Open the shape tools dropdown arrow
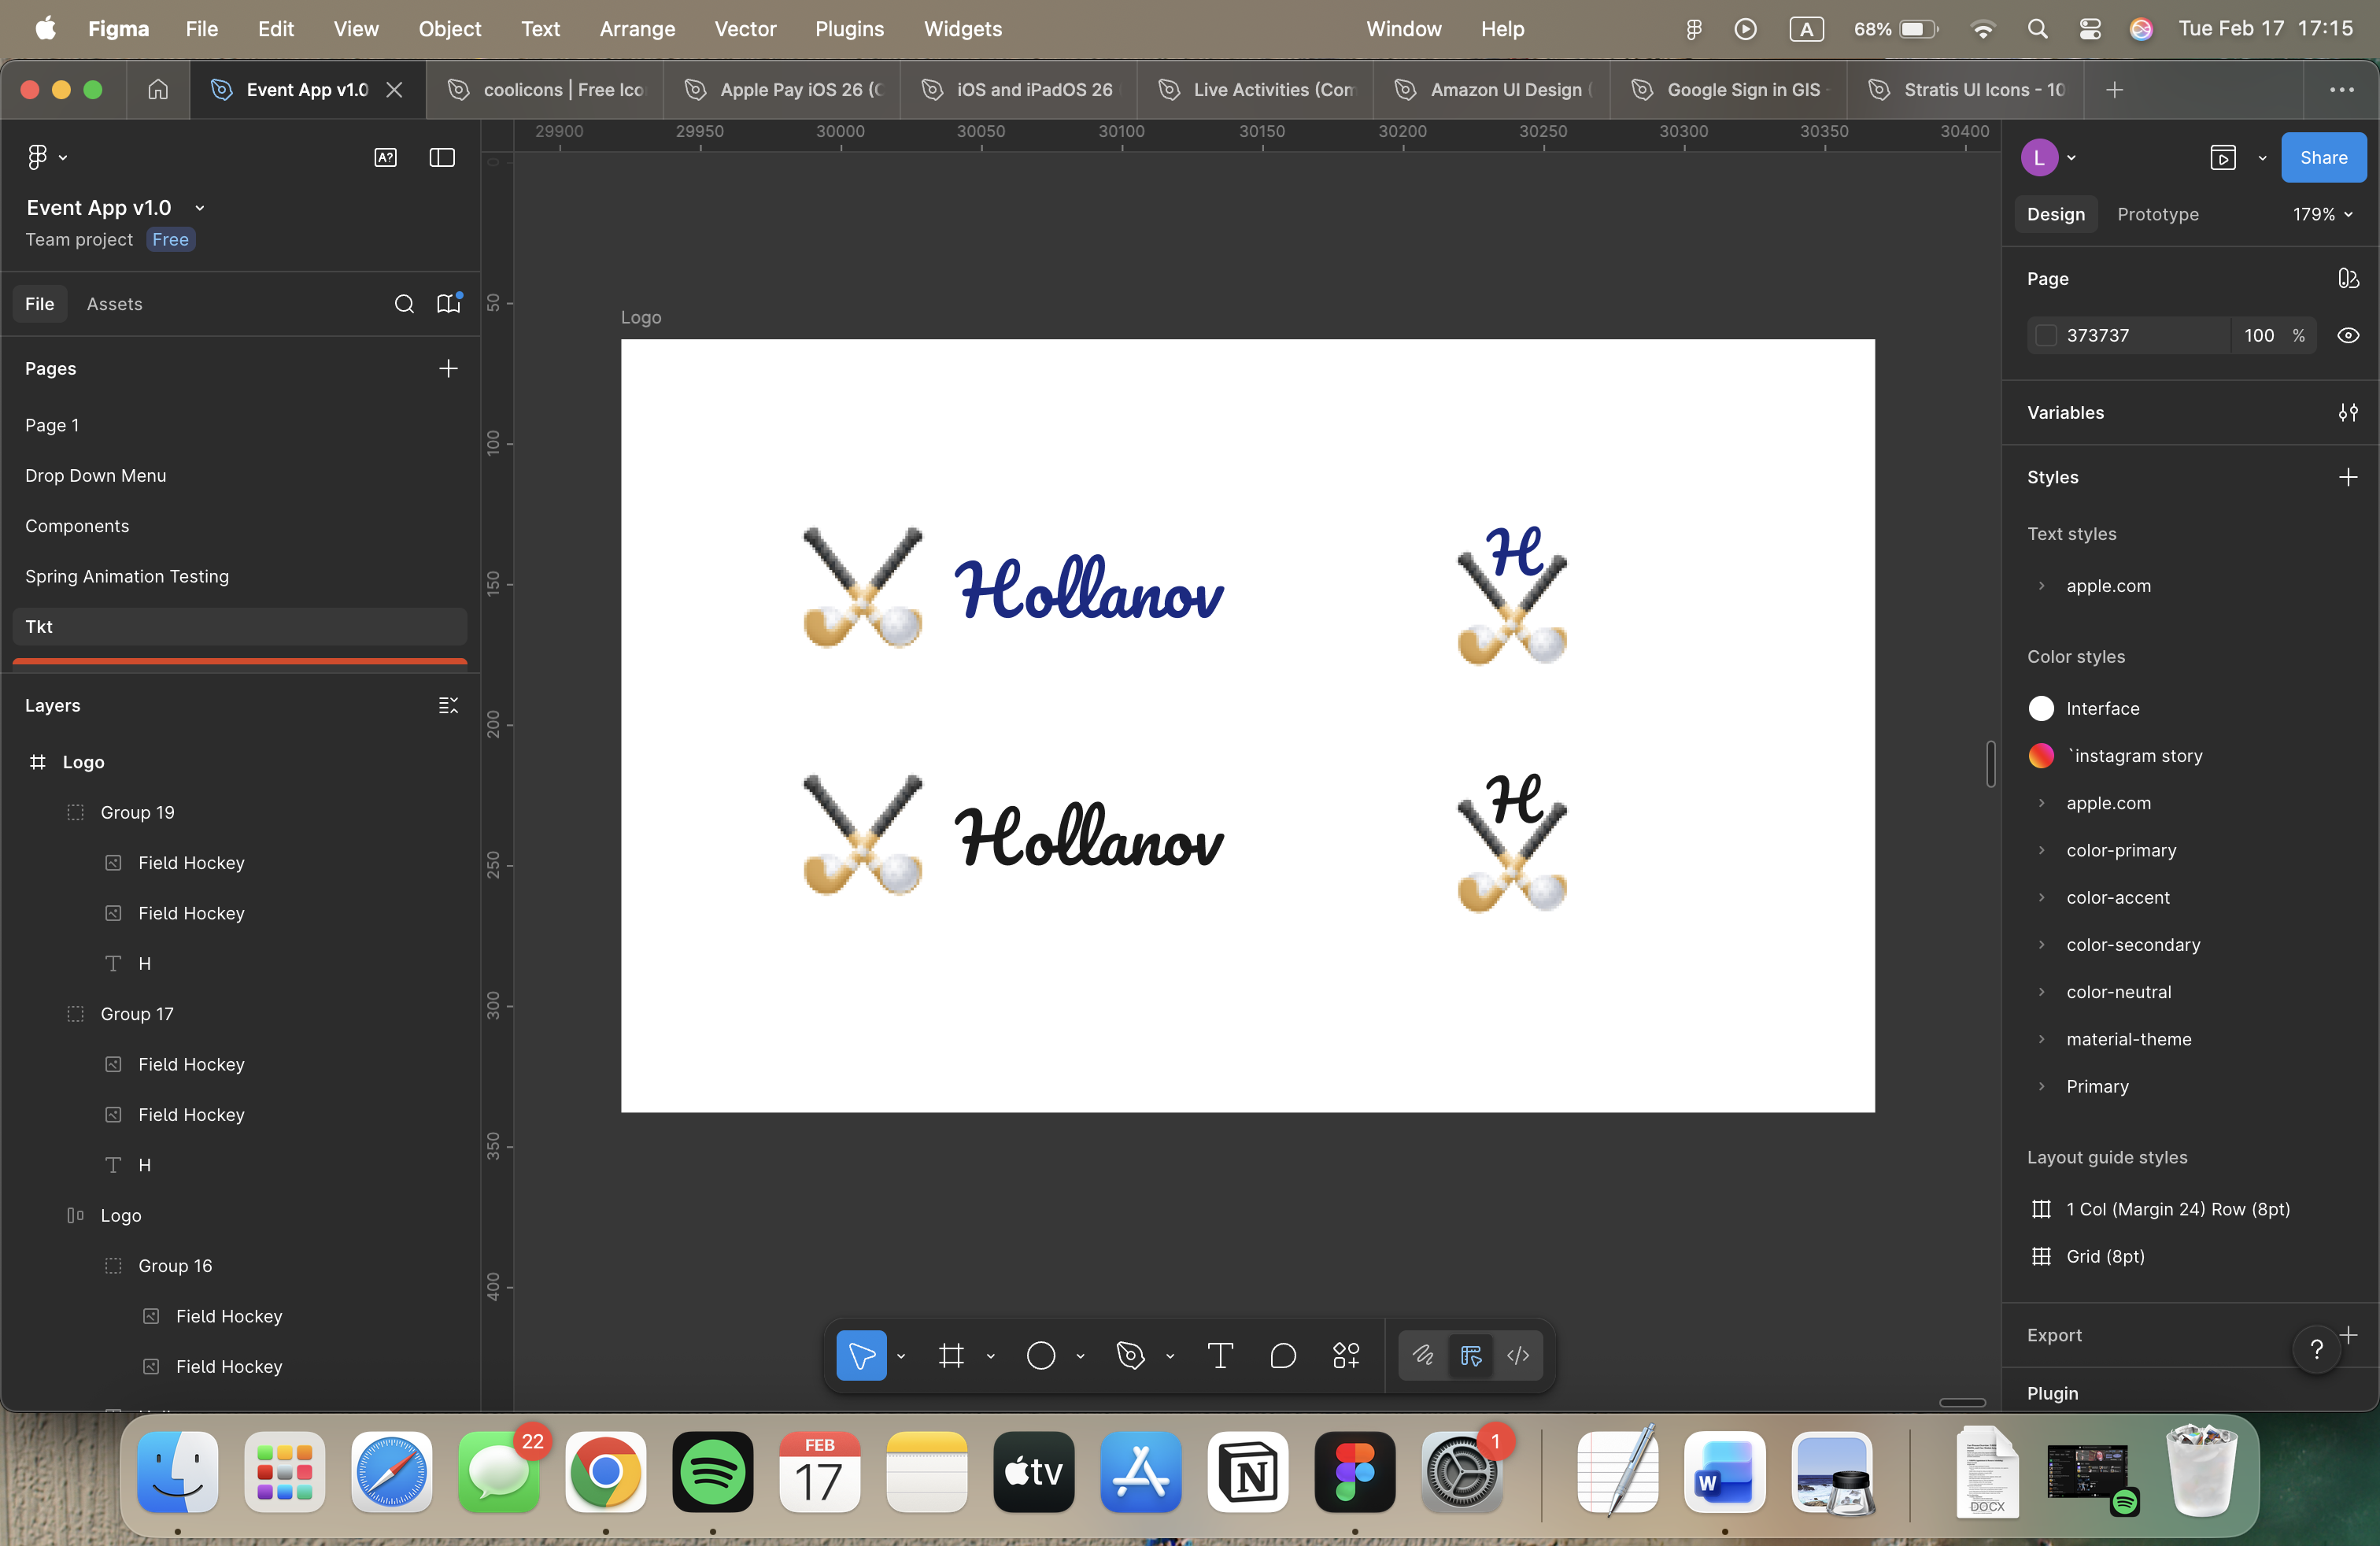 [x=1080, y=1356]
